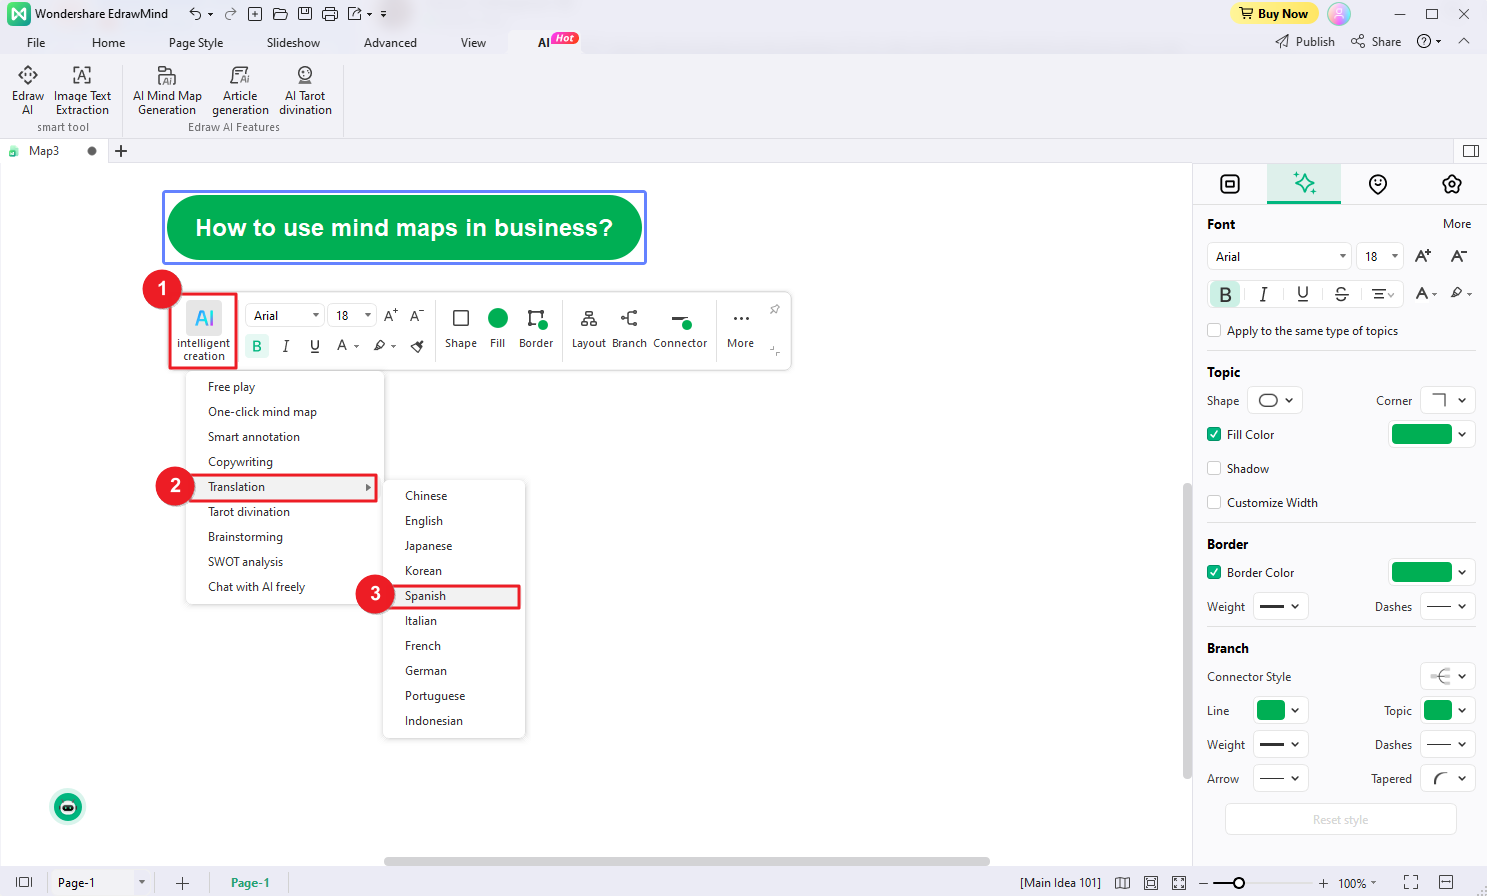
Task: Click the Publish button
Action: [x=1305, y=42]
